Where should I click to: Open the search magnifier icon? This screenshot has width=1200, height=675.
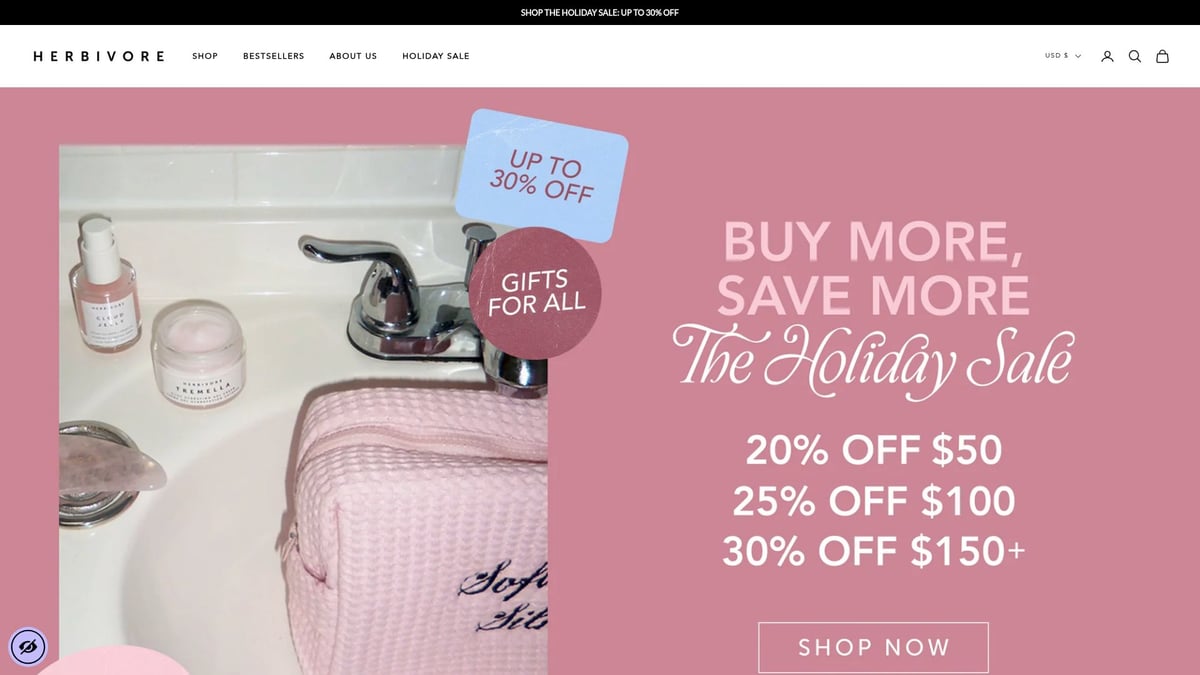click(1135, 56)
